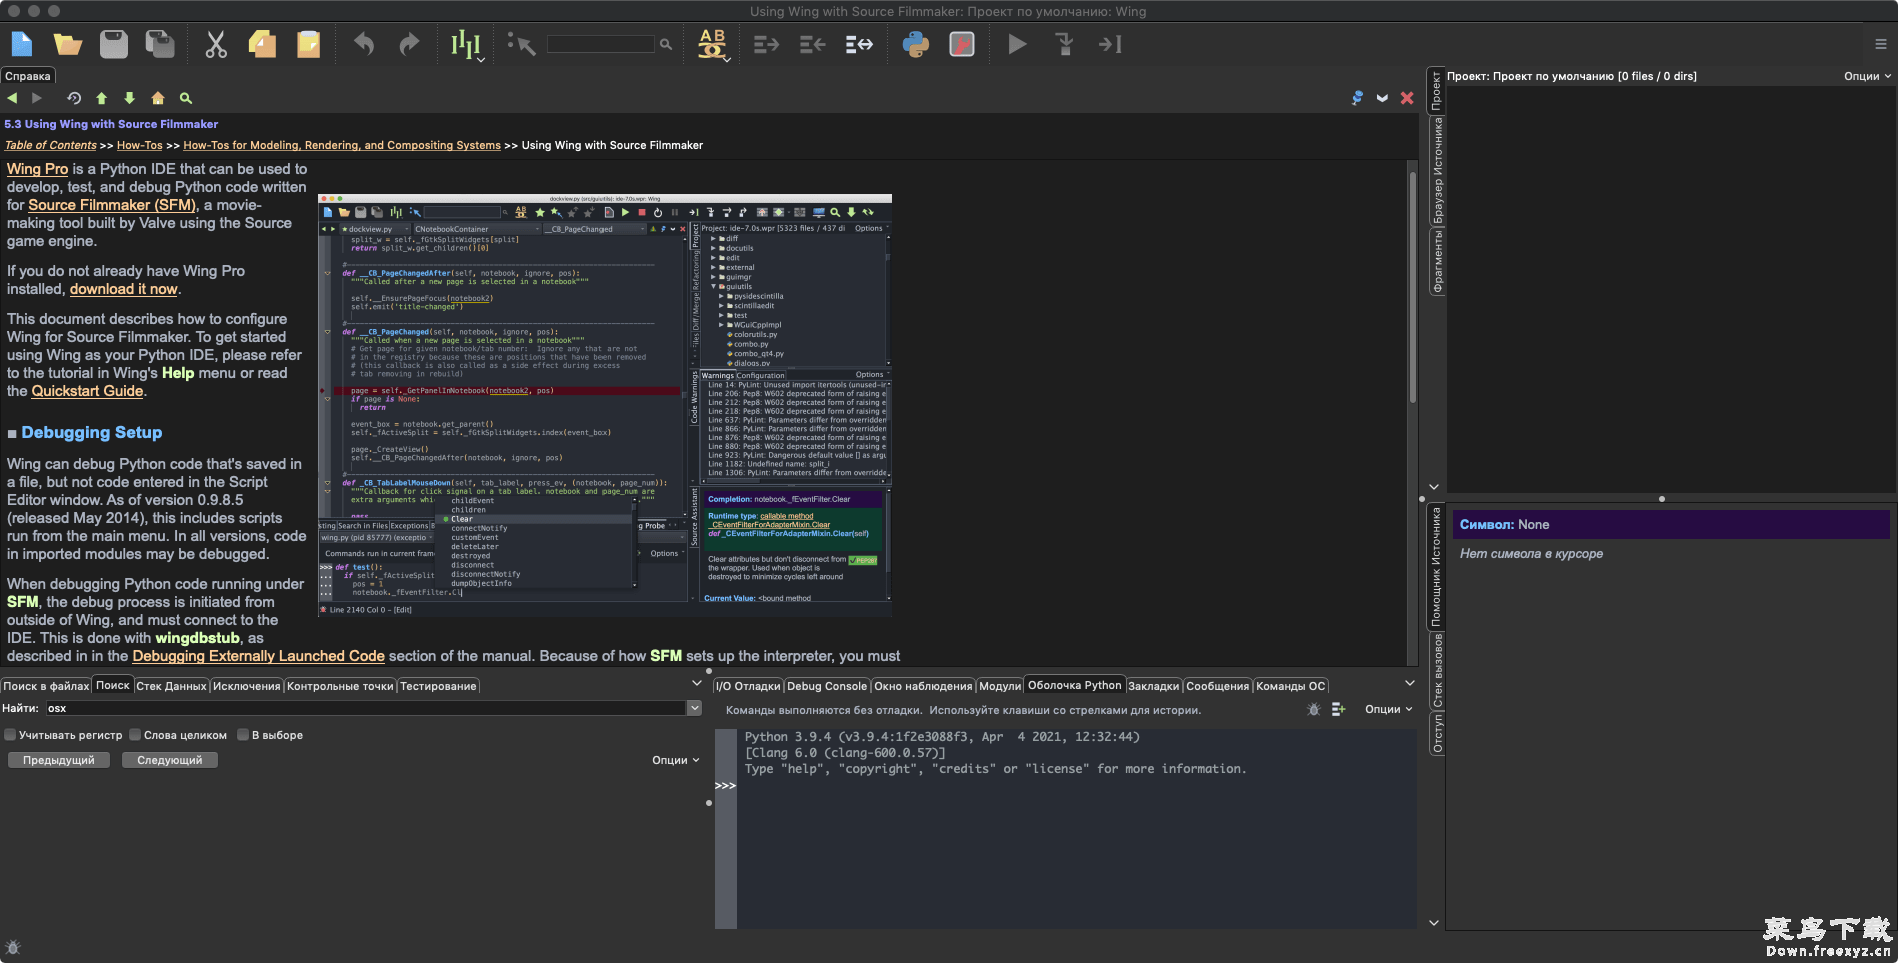Screen dimensions: 1898x963
Task: Click run to cursor debug icon
Action: [x=1110, y=44]
